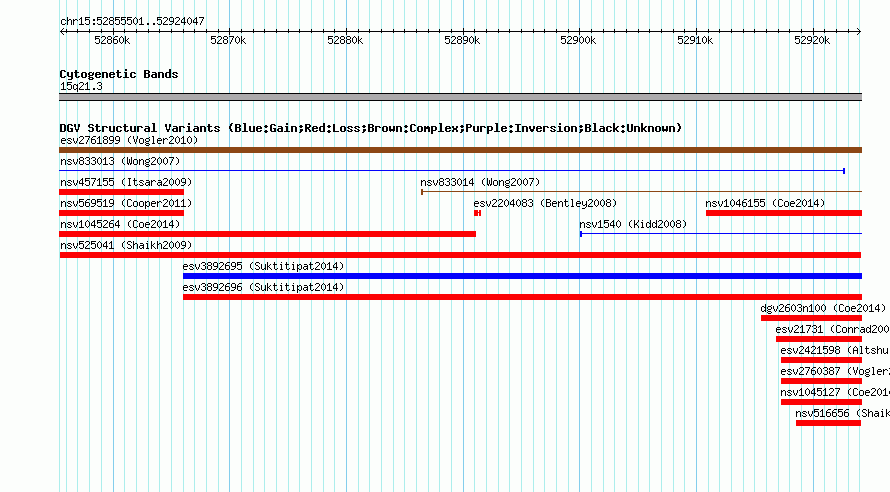Click the 52880k ruler tick label

(x=345, y=40)
